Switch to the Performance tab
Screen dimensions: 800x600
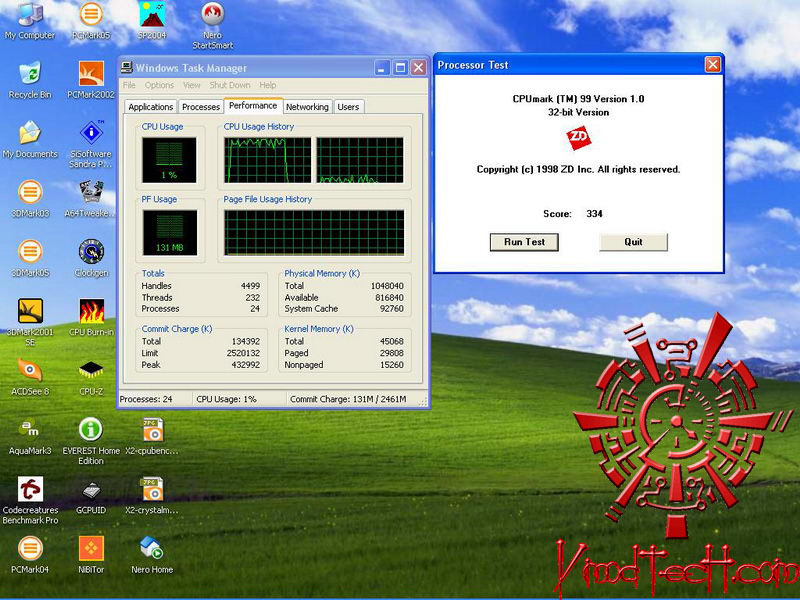pos(253,106)
